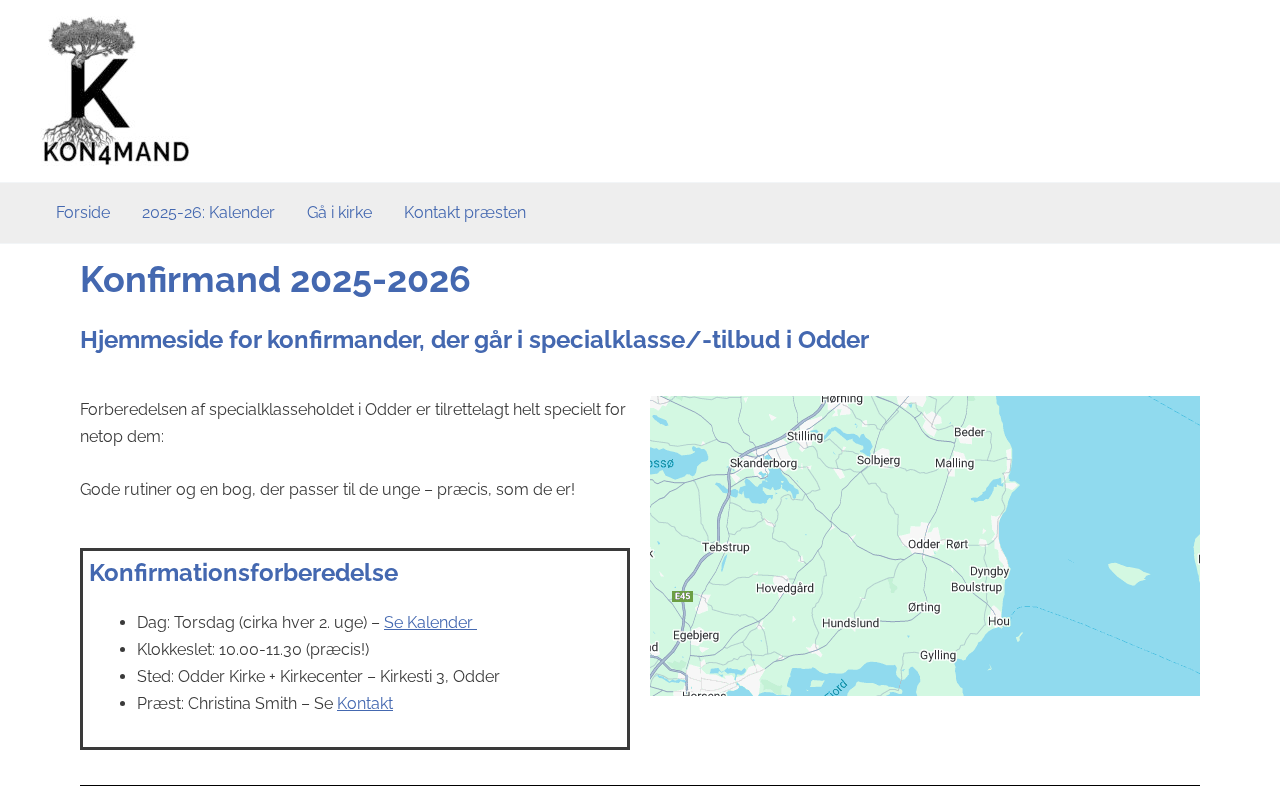Click the Tebstrup label on the map
This screenshot has height=800, width=1280.
tap(726, 547)
